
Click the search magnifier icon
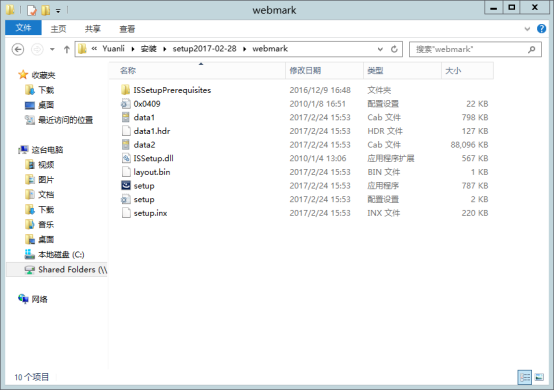coord(532,49)
